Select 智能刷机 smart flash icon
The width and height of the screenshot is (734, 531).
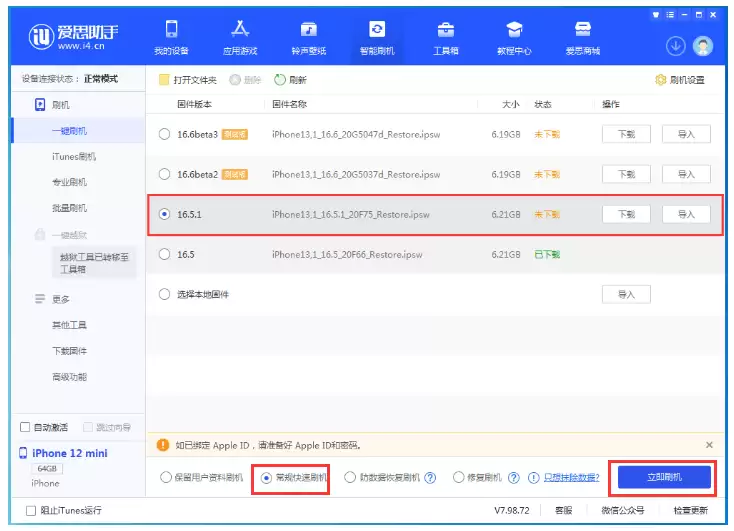tap(377, 29)
